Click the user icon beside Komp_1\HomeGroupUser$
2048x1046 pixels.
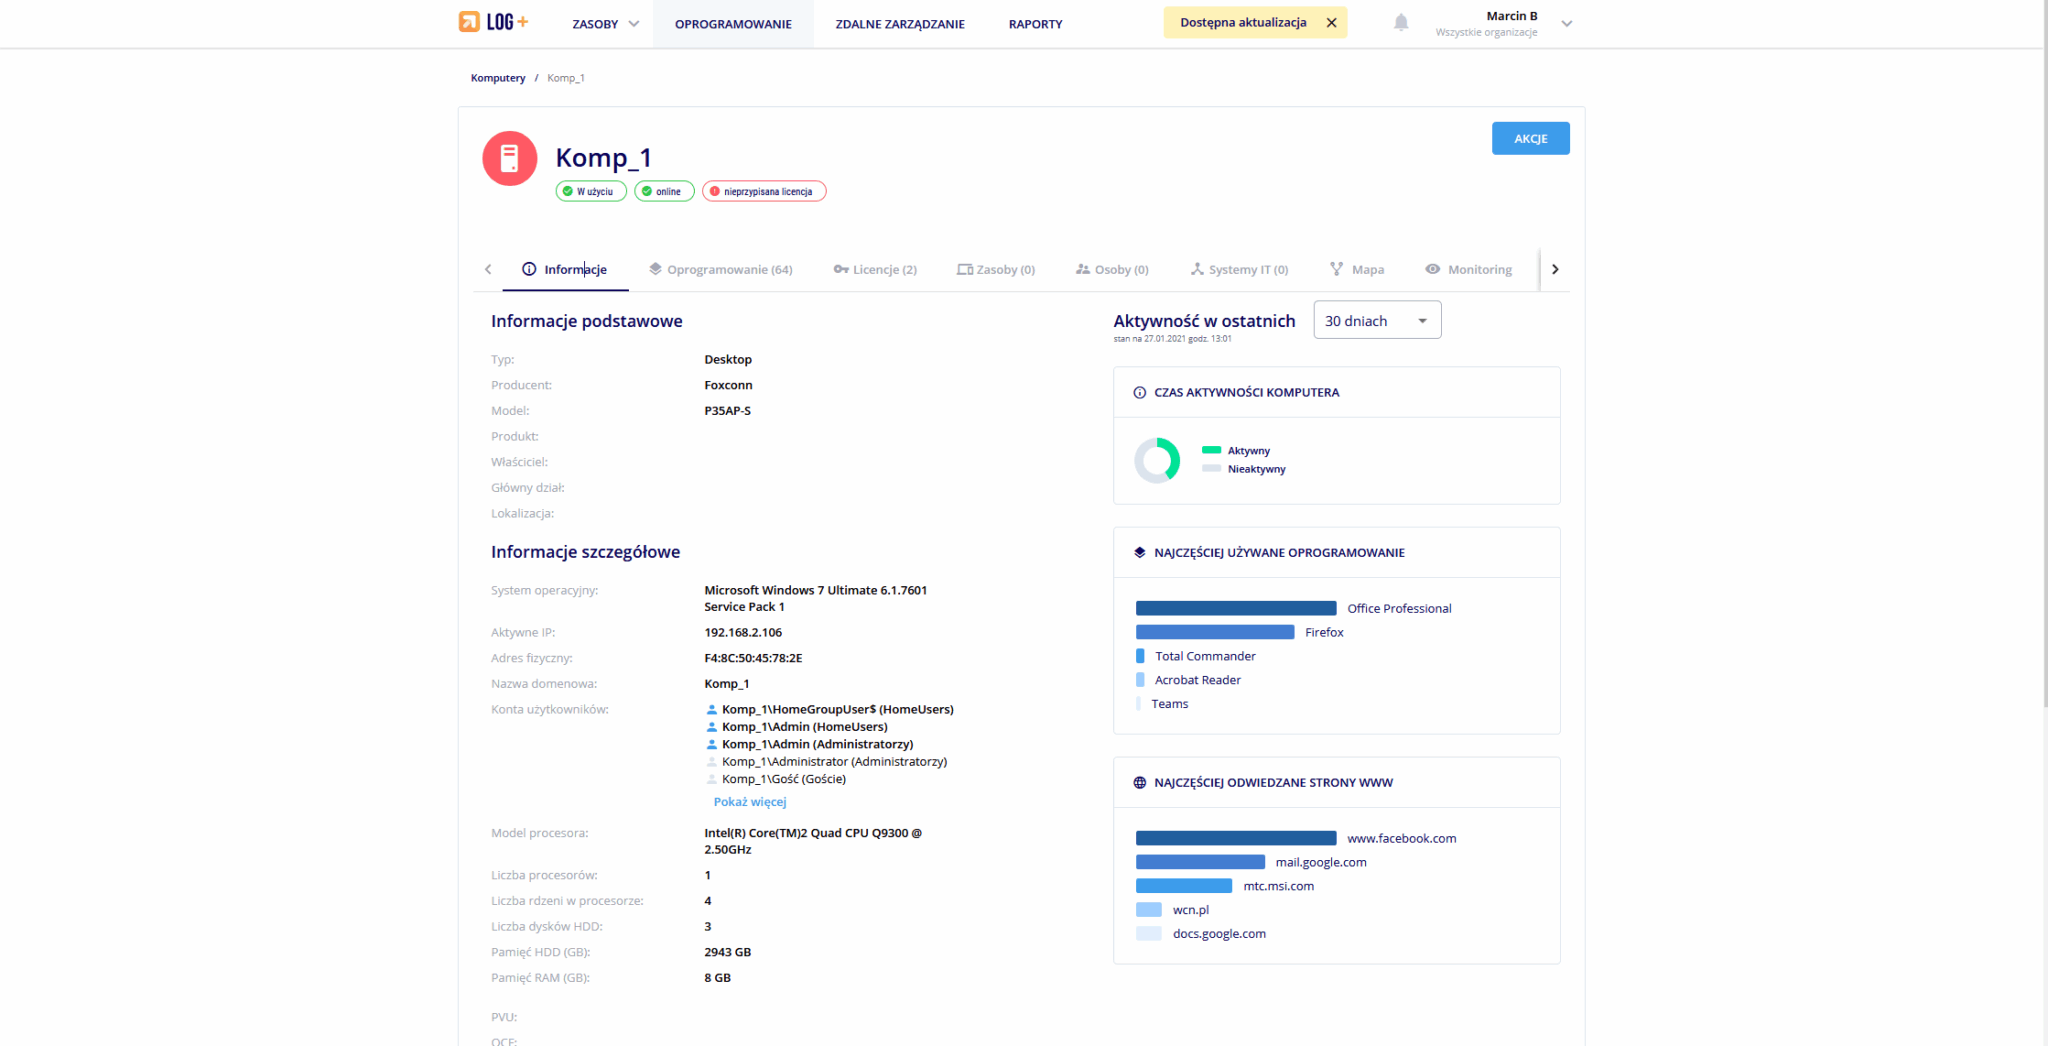[712, 710]
